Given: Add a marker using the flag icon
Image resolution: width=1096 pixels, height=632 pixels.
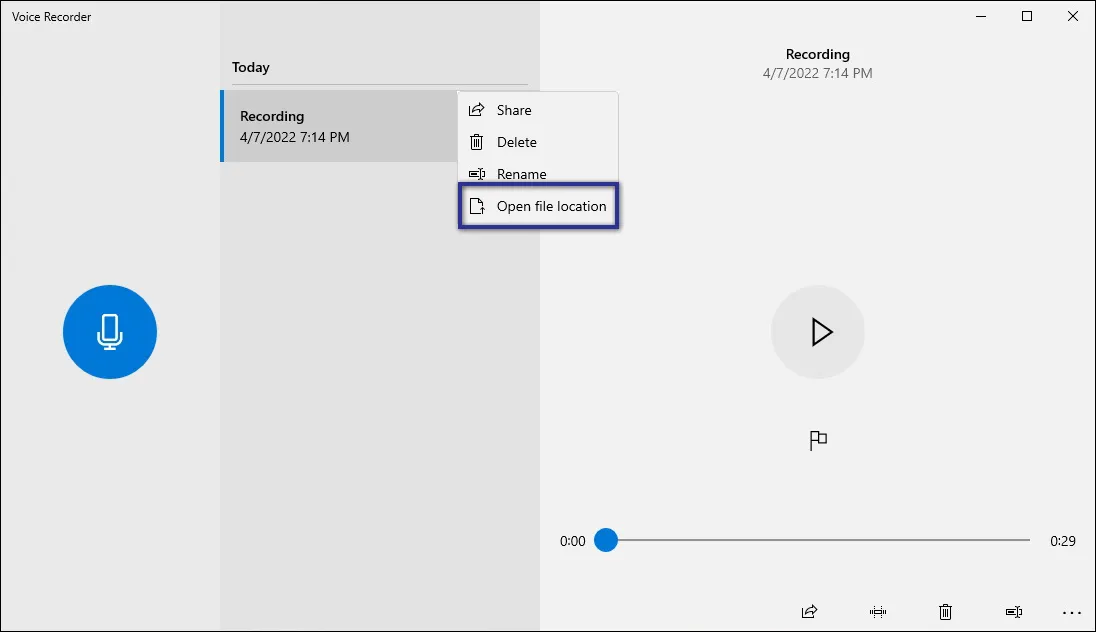Looking at the screenshot, I should pyautogui.click(x=818, y=440).
